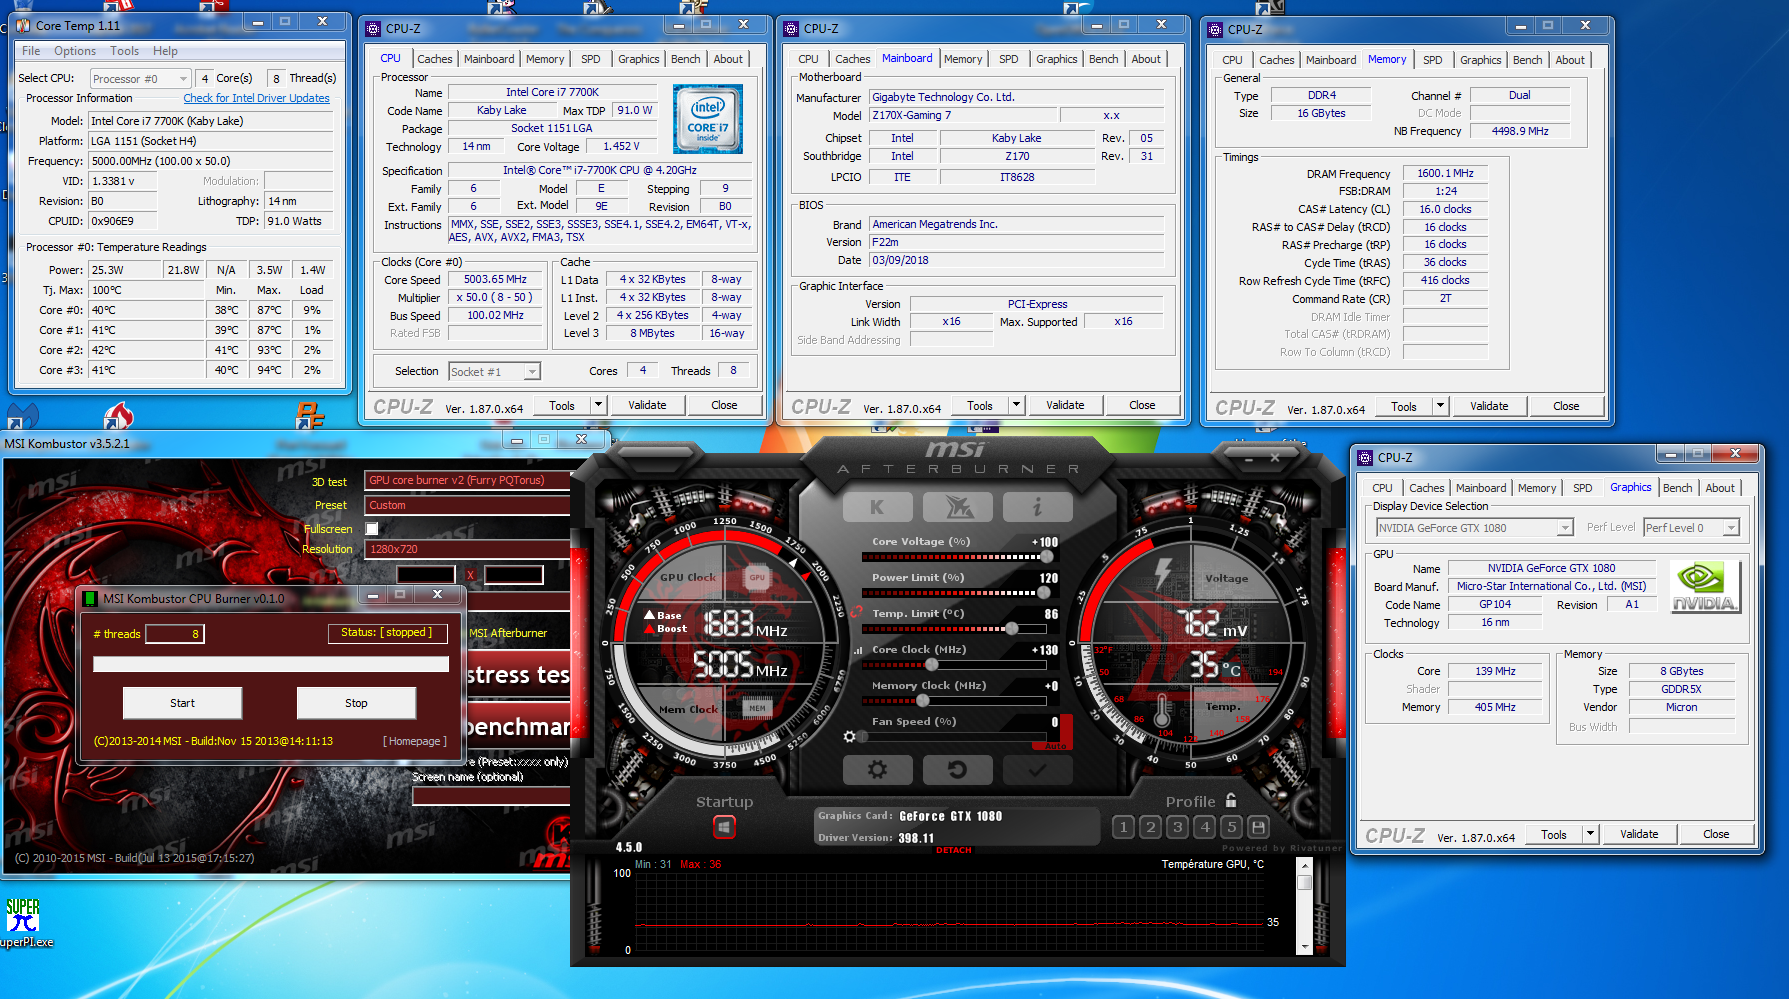Screen dimensions: 1789x999
Task: Open Afterburner settings with the gear button
Action: click(877, 769)
